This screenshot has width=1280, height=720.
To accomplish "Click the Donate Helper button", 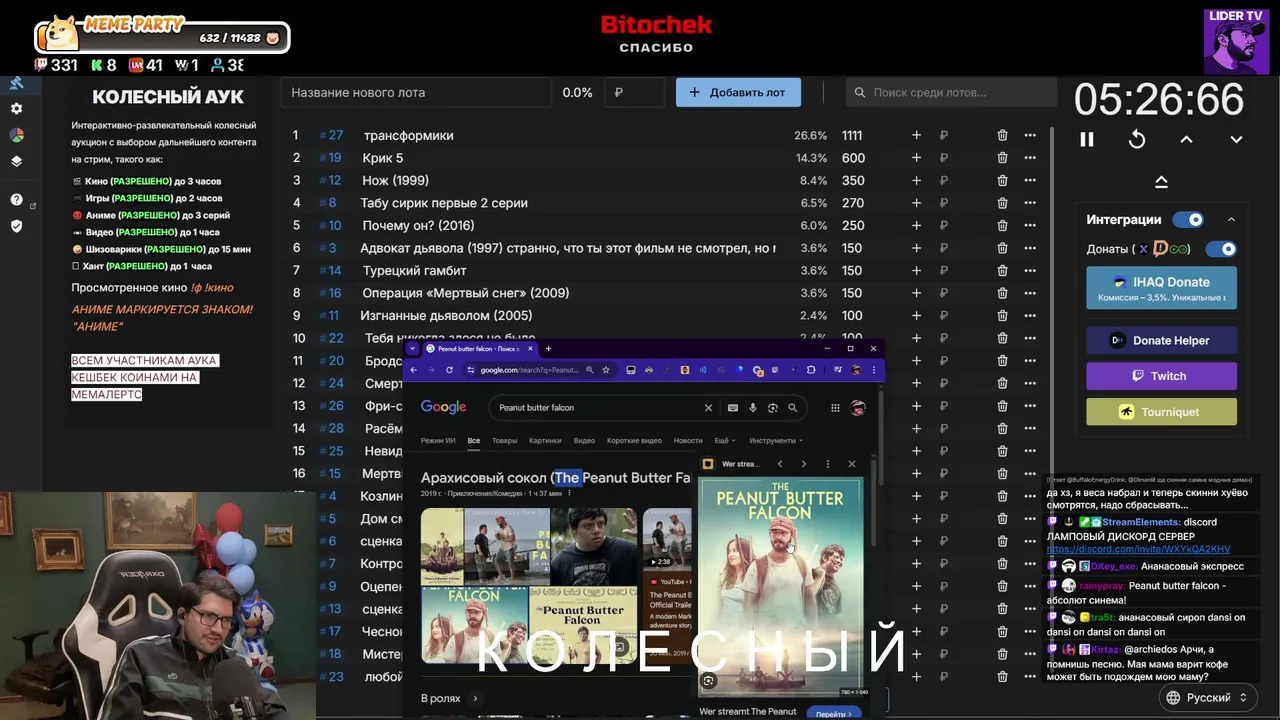I will click(1161, 340).
